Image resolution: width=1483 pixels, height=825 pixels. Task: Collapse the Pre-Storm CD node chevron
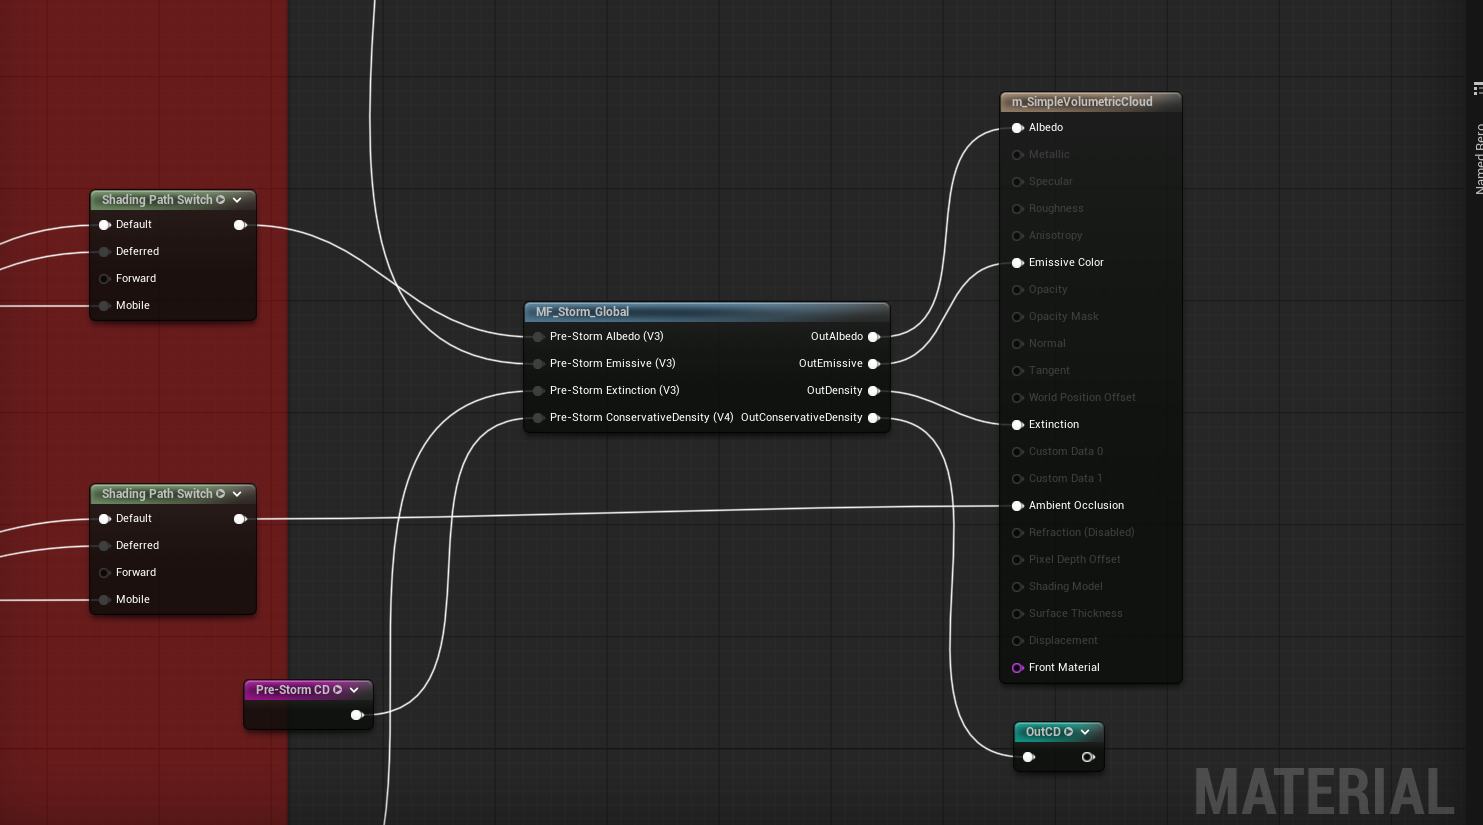click(354, 690)
